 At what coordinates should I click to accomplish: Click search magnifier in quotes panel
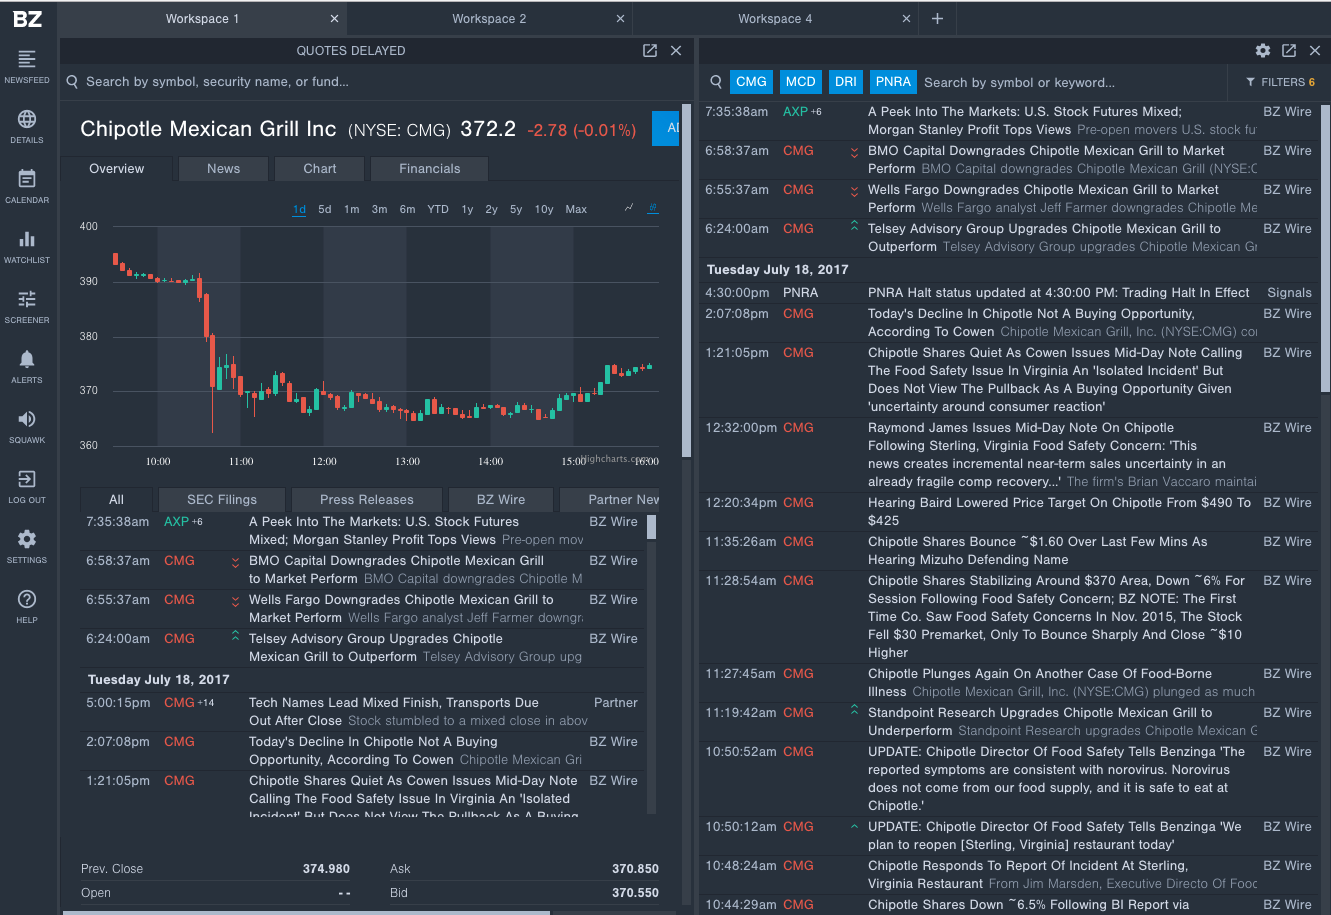72,82
